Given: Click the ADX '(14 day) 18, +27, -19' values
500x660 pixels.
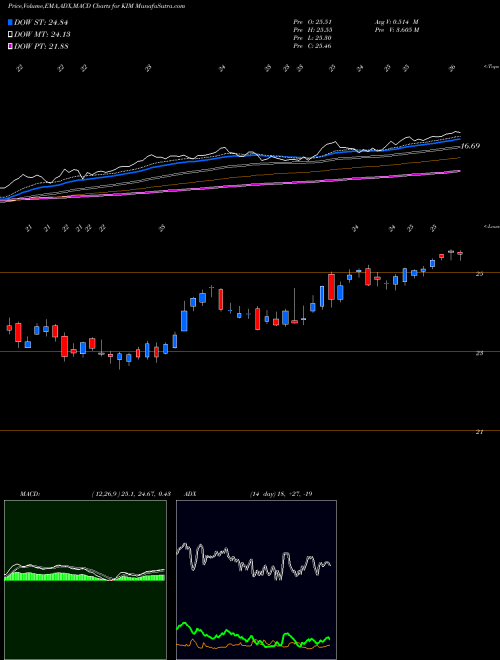Looking at the screenshot, I should point(281,494).
